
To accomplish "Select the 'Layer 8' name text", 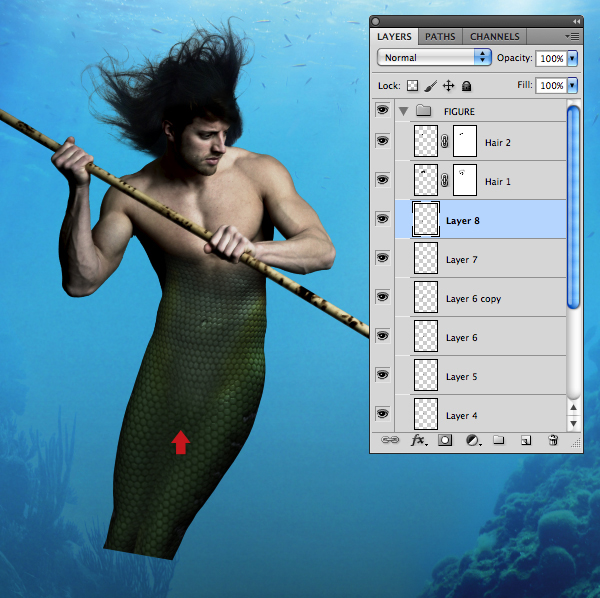I will pyautogui.click(x=463, y=221).
